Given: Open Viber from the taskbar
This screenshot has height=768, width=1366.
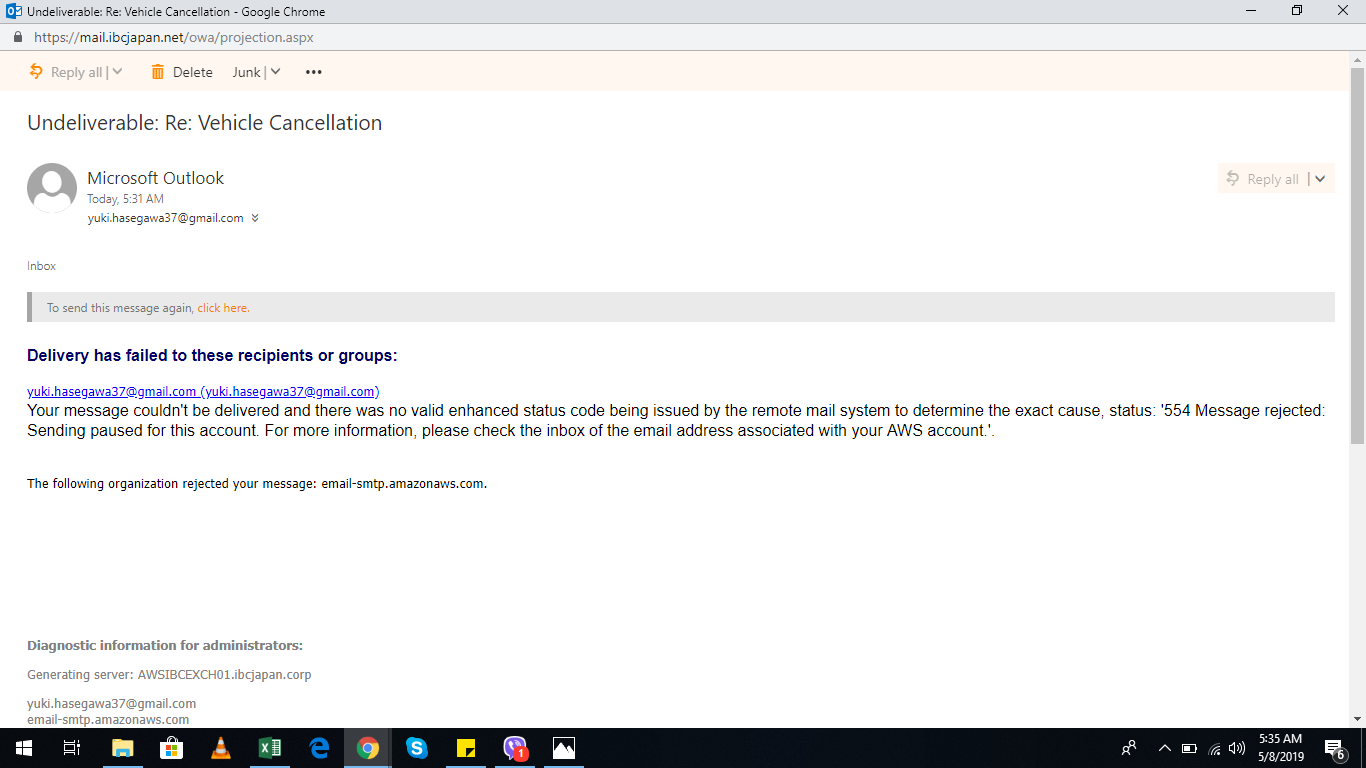Looking at the screenshot, I should pos(515,748).
